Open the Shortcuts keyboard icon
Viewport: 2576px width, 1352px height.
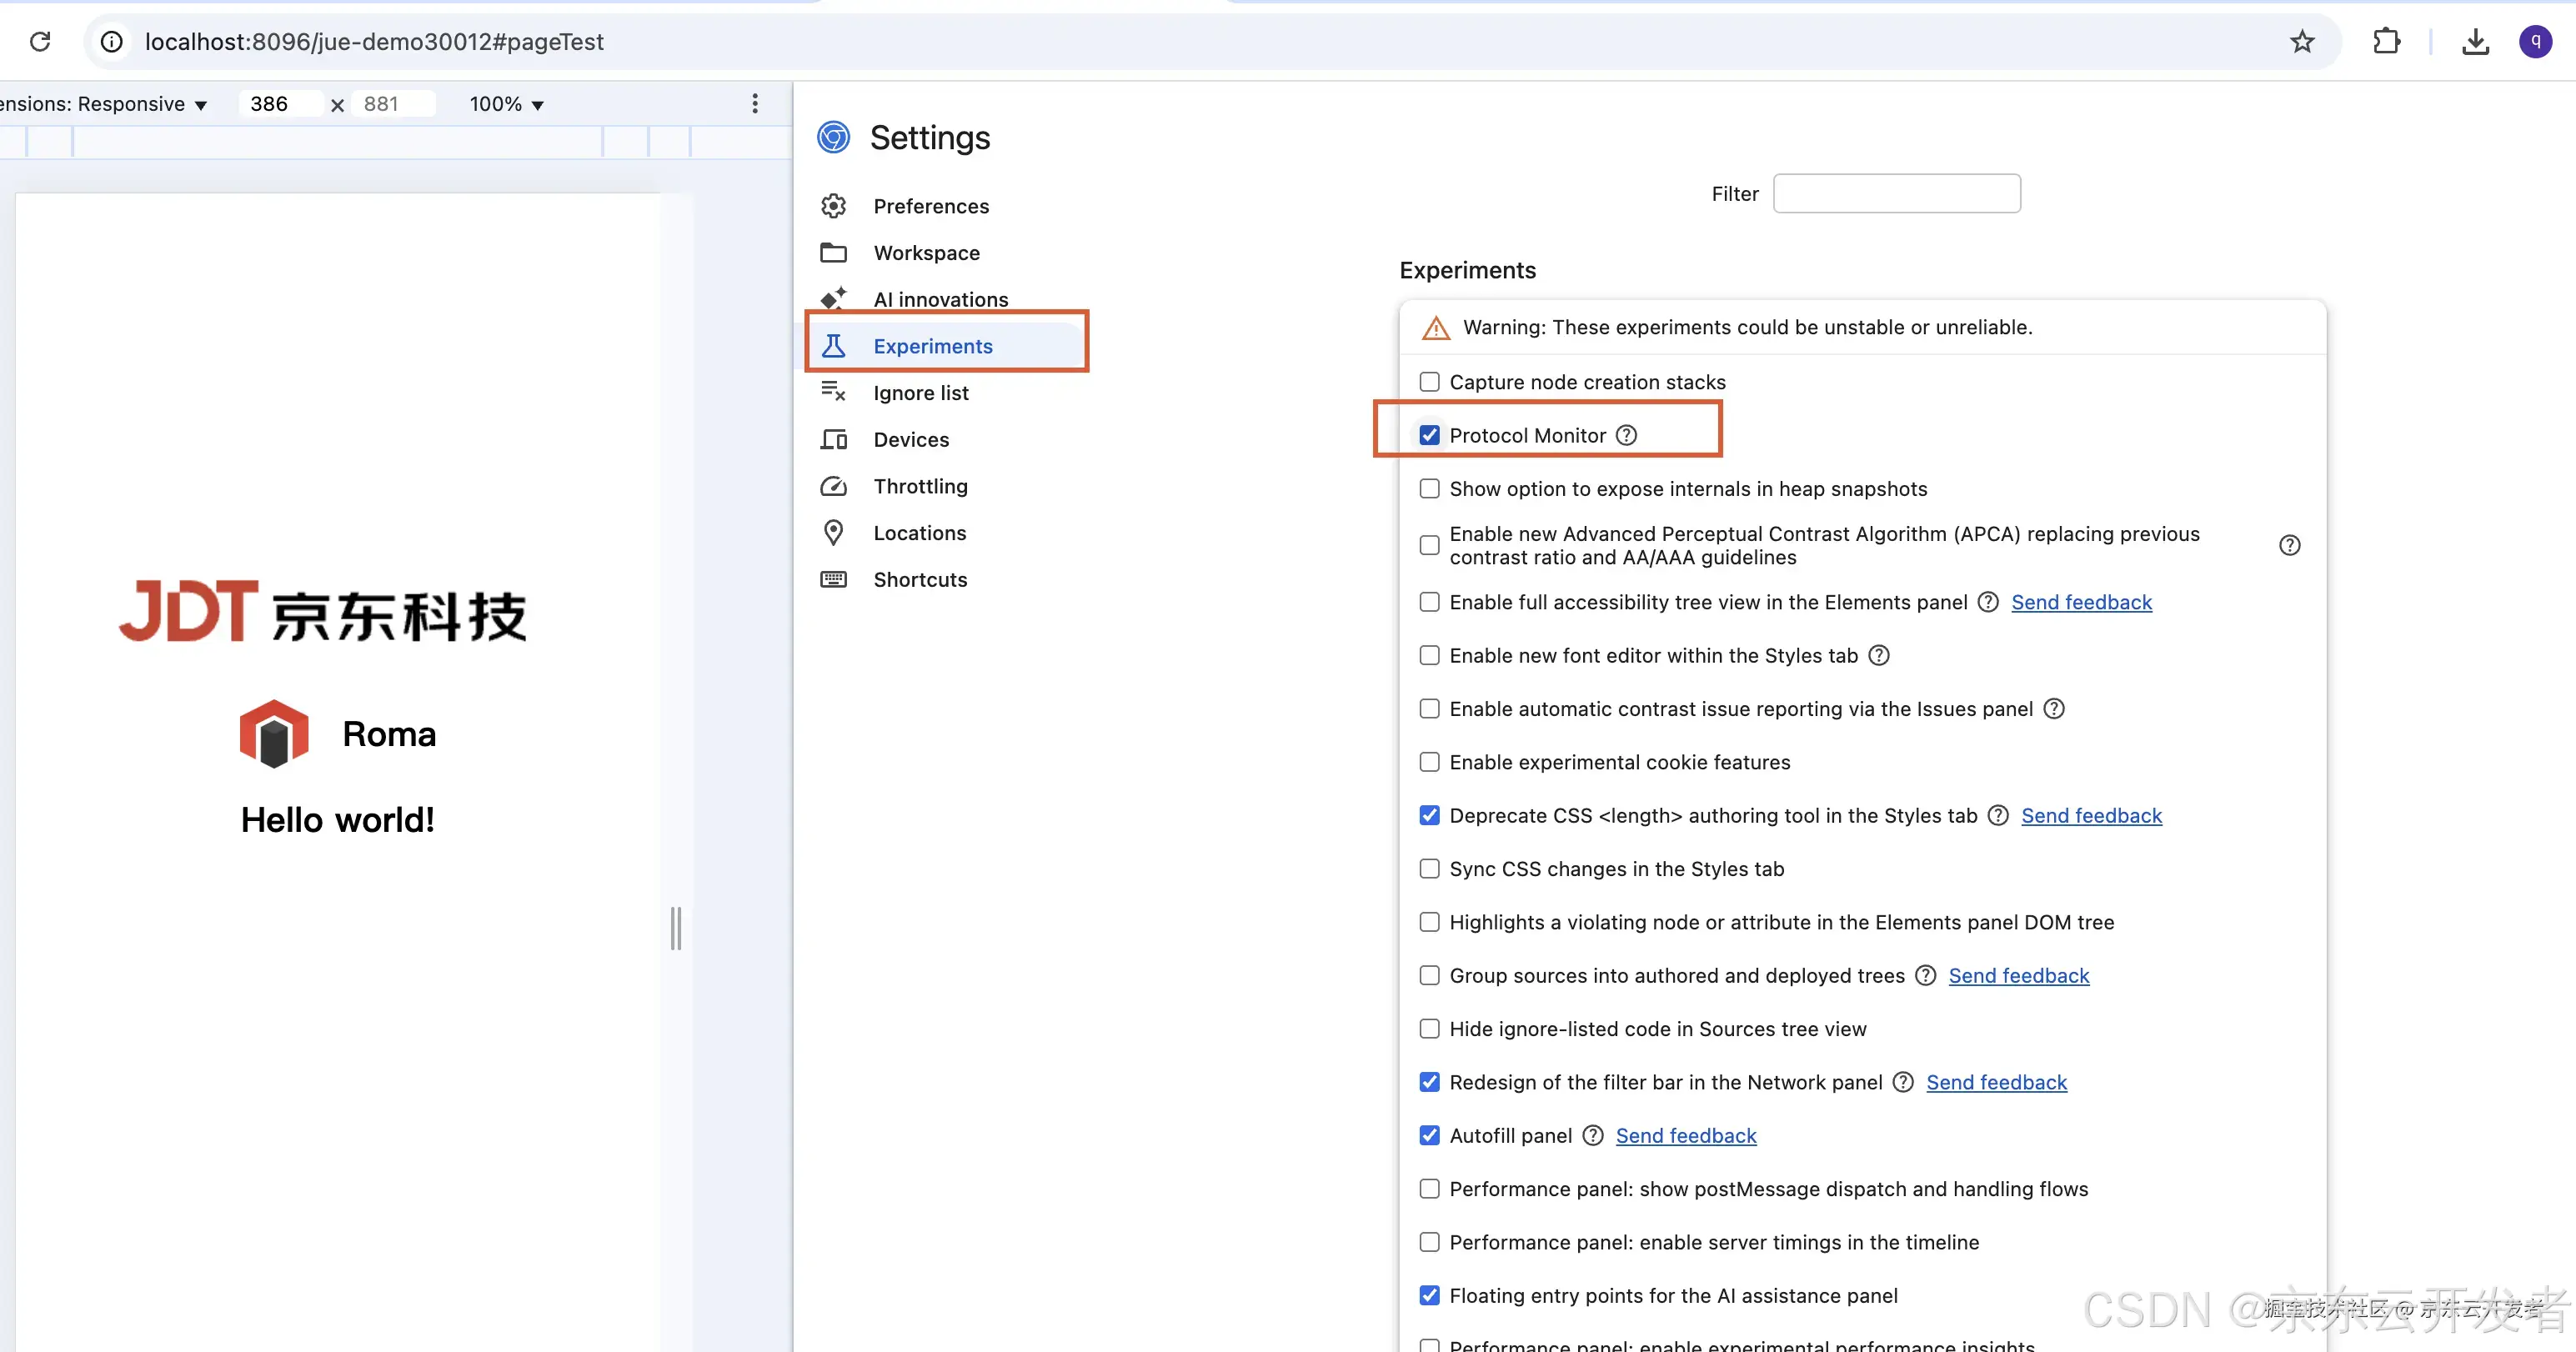click(x=834, y=579)
